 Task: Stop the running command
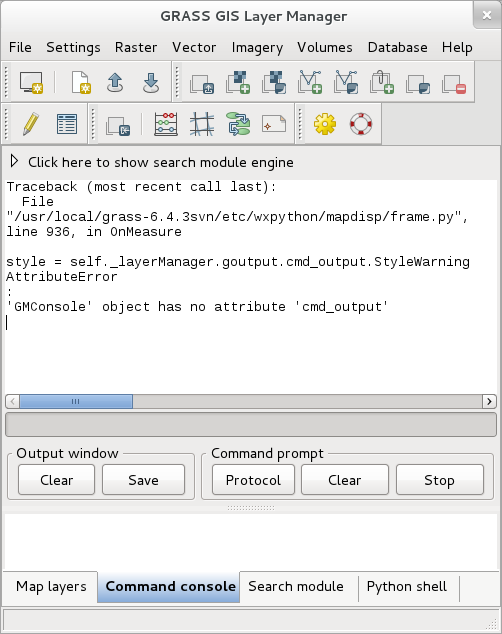point(440,480)
